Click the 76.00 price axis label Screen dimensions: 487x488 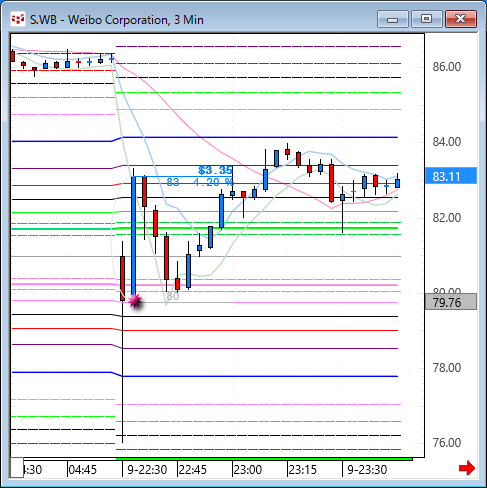click(447, 443)
